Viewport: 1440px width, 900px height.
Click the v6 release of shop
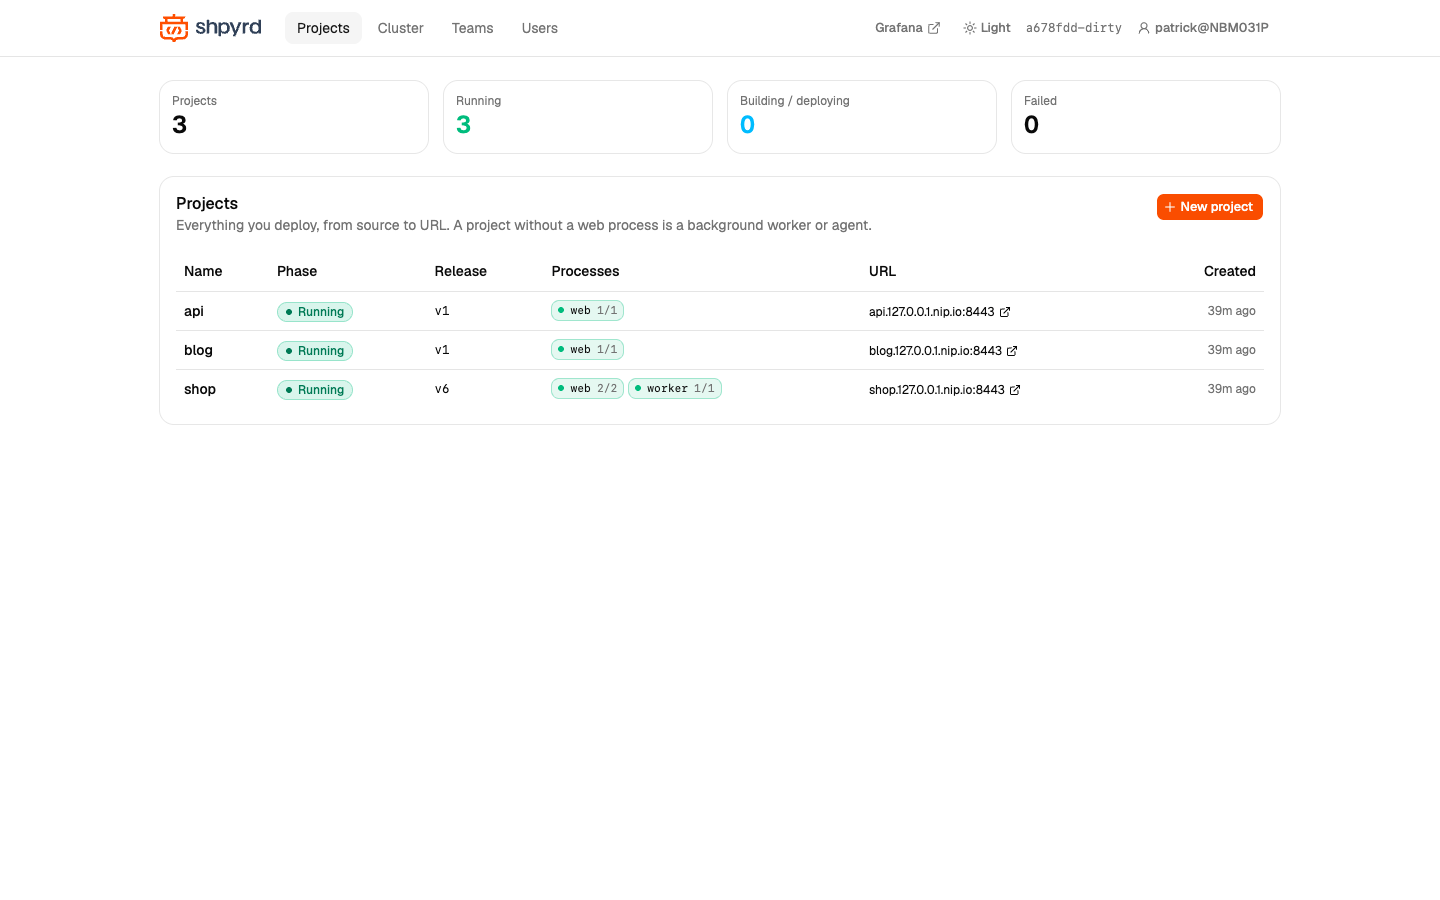click(x=442, y=389)
